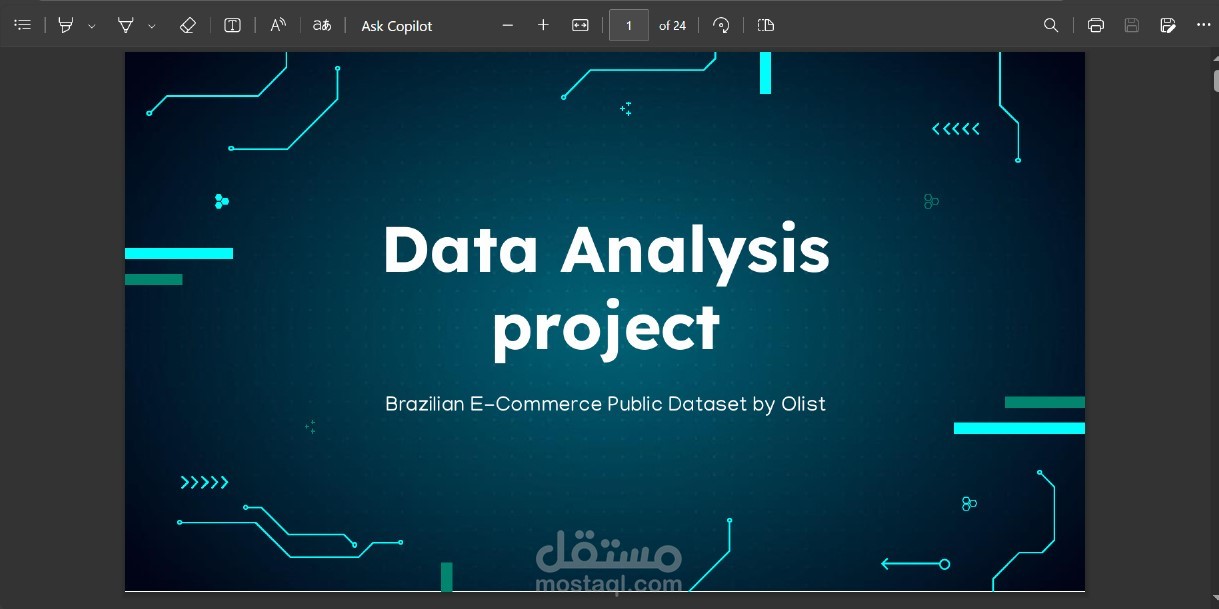The image size is (1219, 609).
Task: Expand the Draw tool options arrow
Action: [x=152, y=26]
